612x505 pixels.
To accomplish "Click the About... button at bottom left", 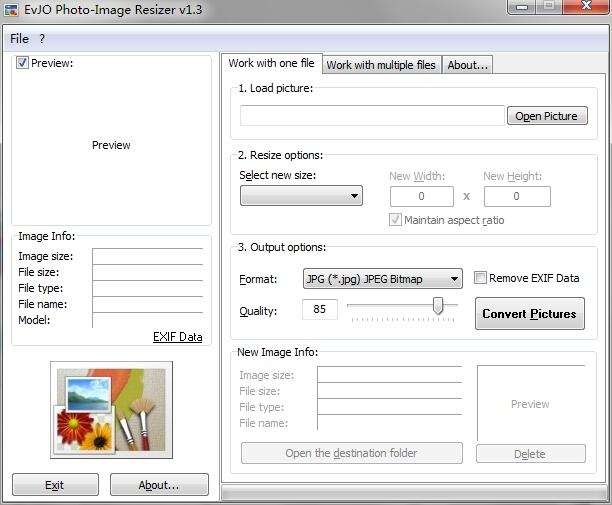I will click(159, 485).
